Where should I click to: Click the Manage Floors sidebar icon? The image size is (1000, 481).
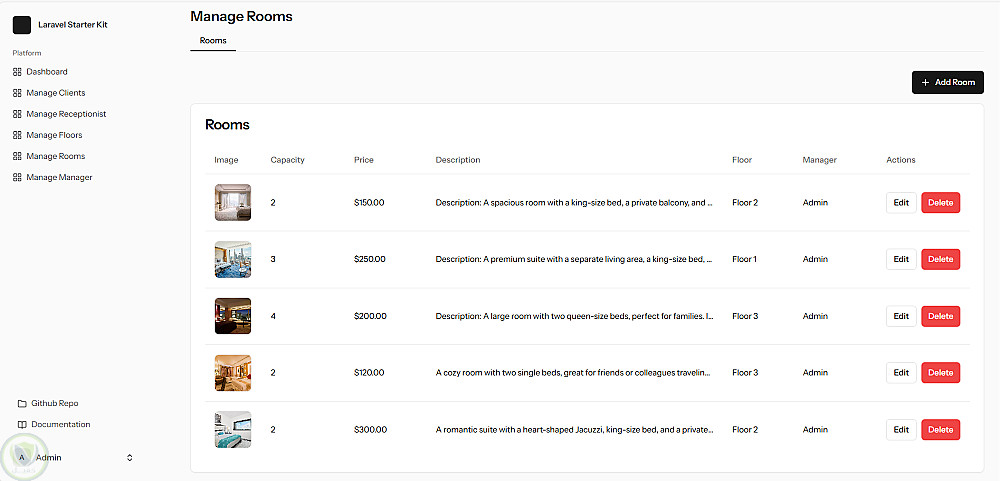[17, 135]
